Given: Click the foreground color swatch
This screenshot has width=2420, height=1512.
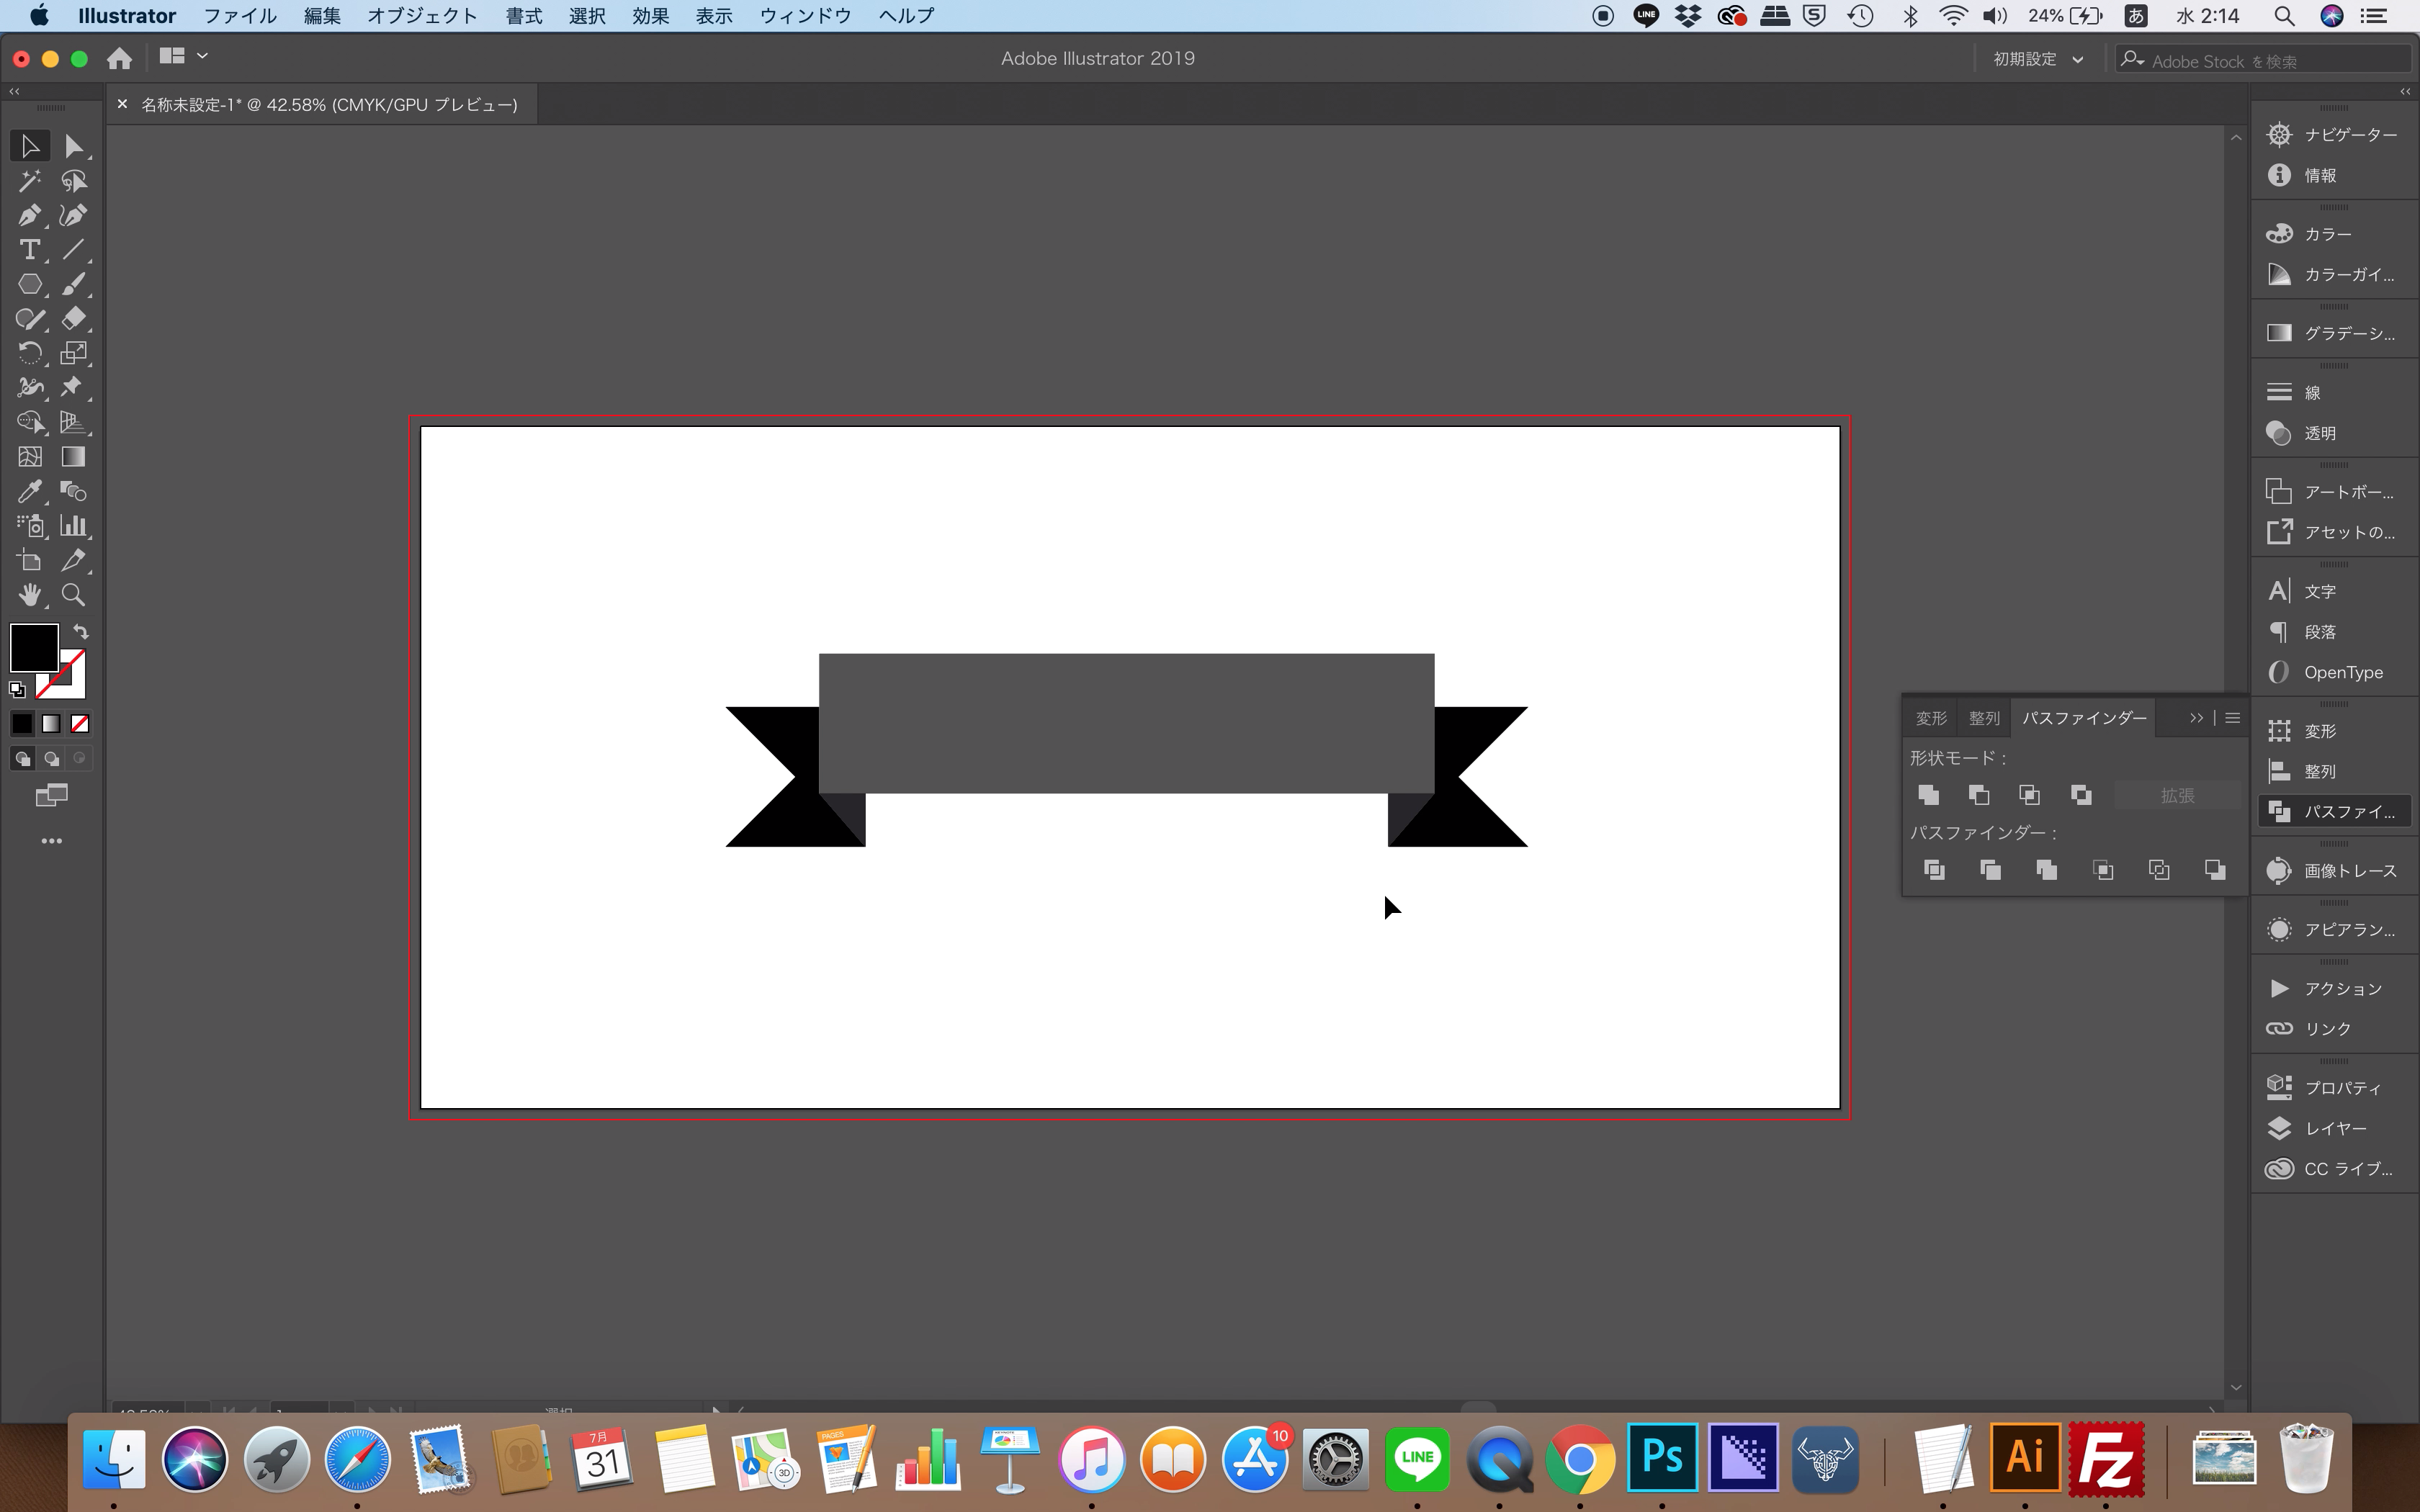Looking at the screenshot, I should pyautogui.click(x=33, y=647).
